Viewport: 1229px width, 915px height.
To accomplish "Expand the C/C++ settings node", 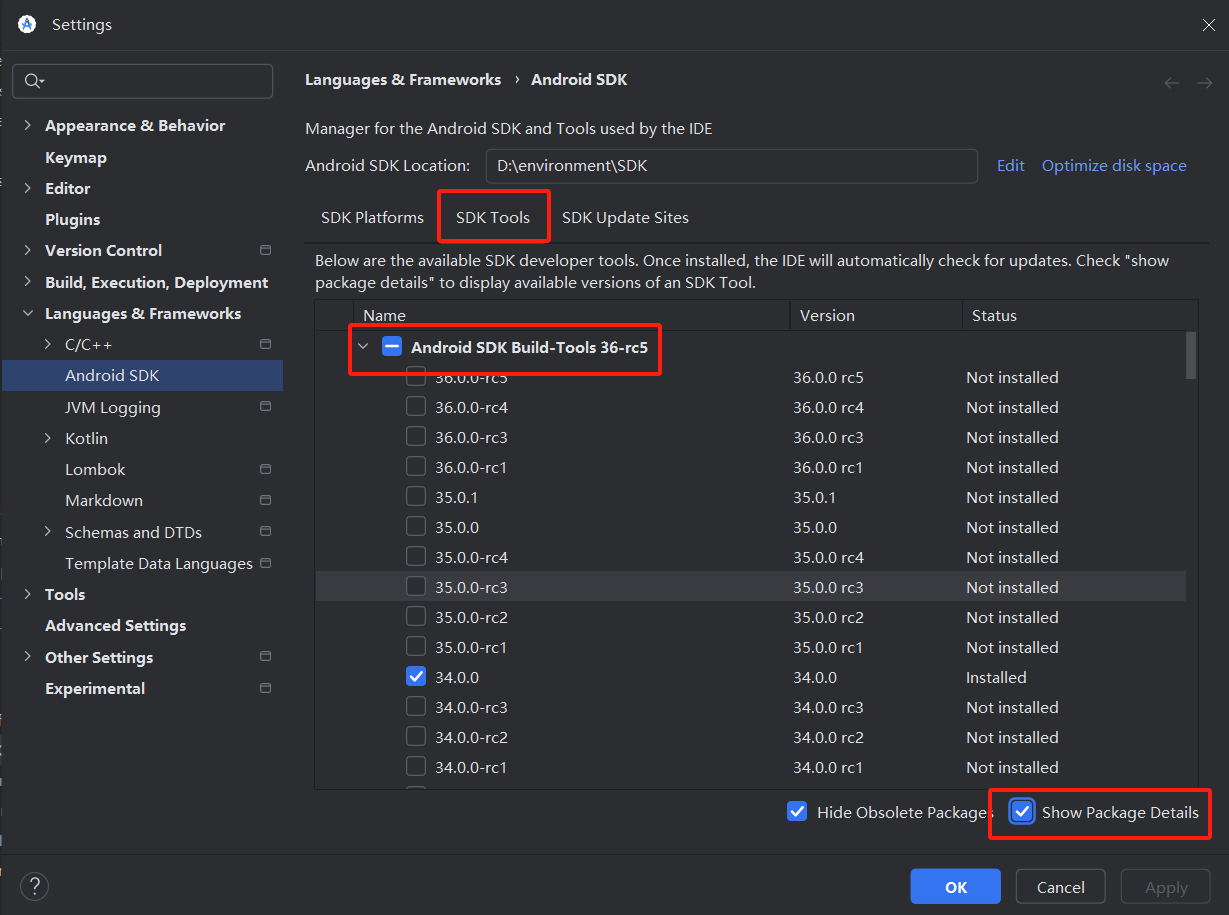I will (x=47, y=344).
